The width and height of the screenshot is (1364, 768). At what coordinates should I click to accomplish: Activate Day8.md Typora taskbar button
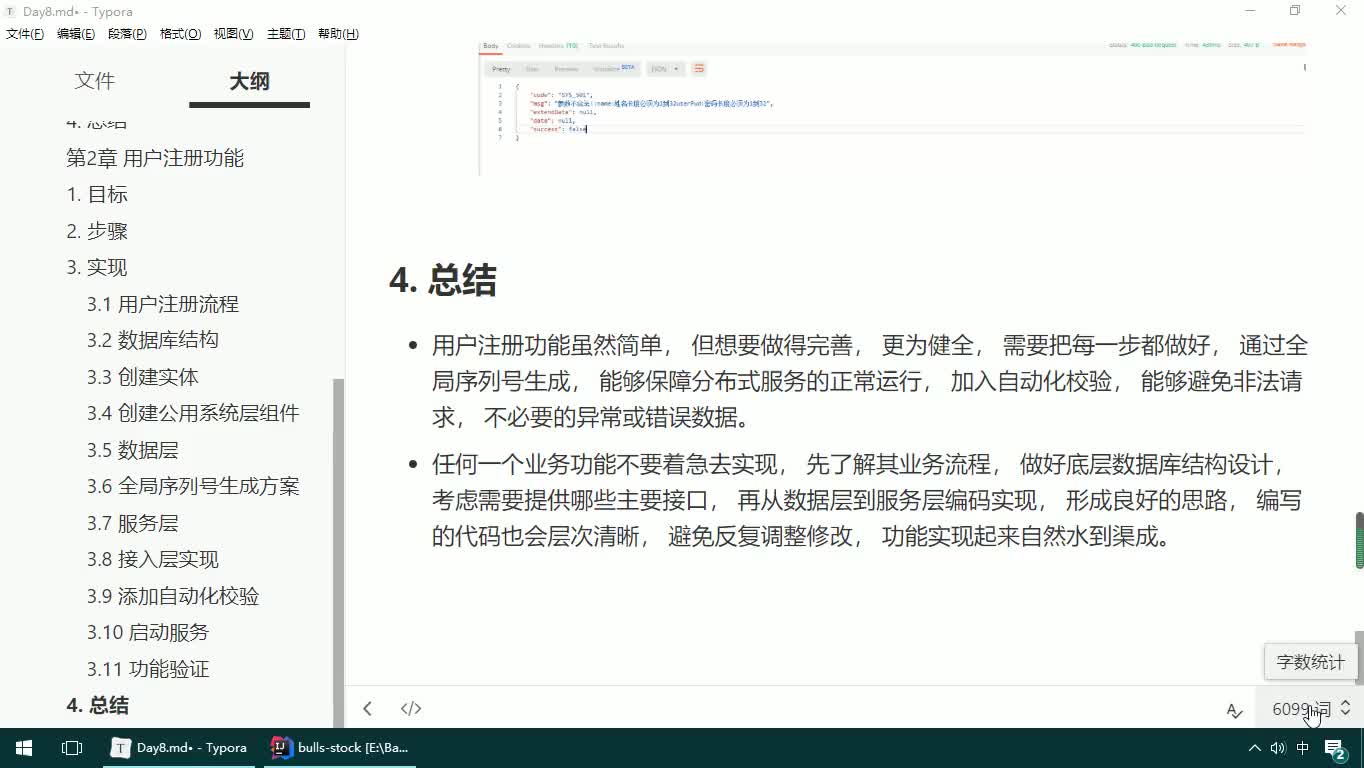pyautogui.click(x=180, y=748)
